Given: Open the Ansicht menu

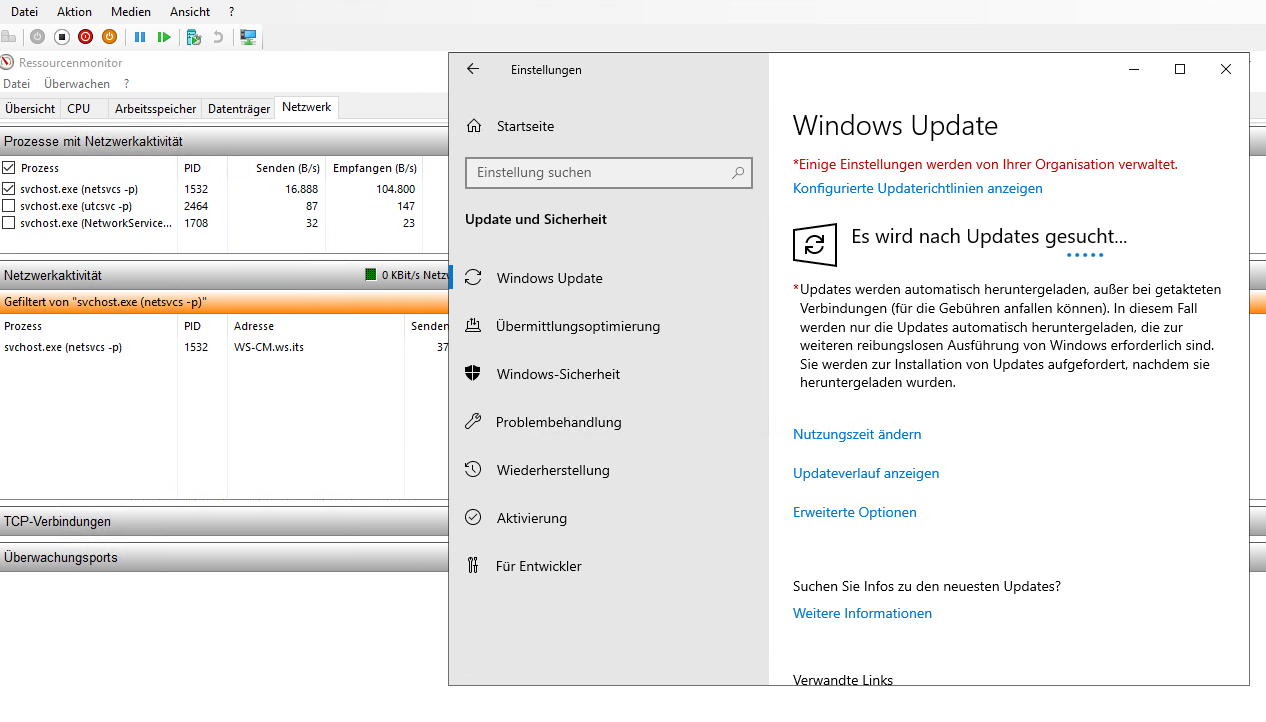Looking at the screenshot, I should pyautogui.click(x=190, y=12).
